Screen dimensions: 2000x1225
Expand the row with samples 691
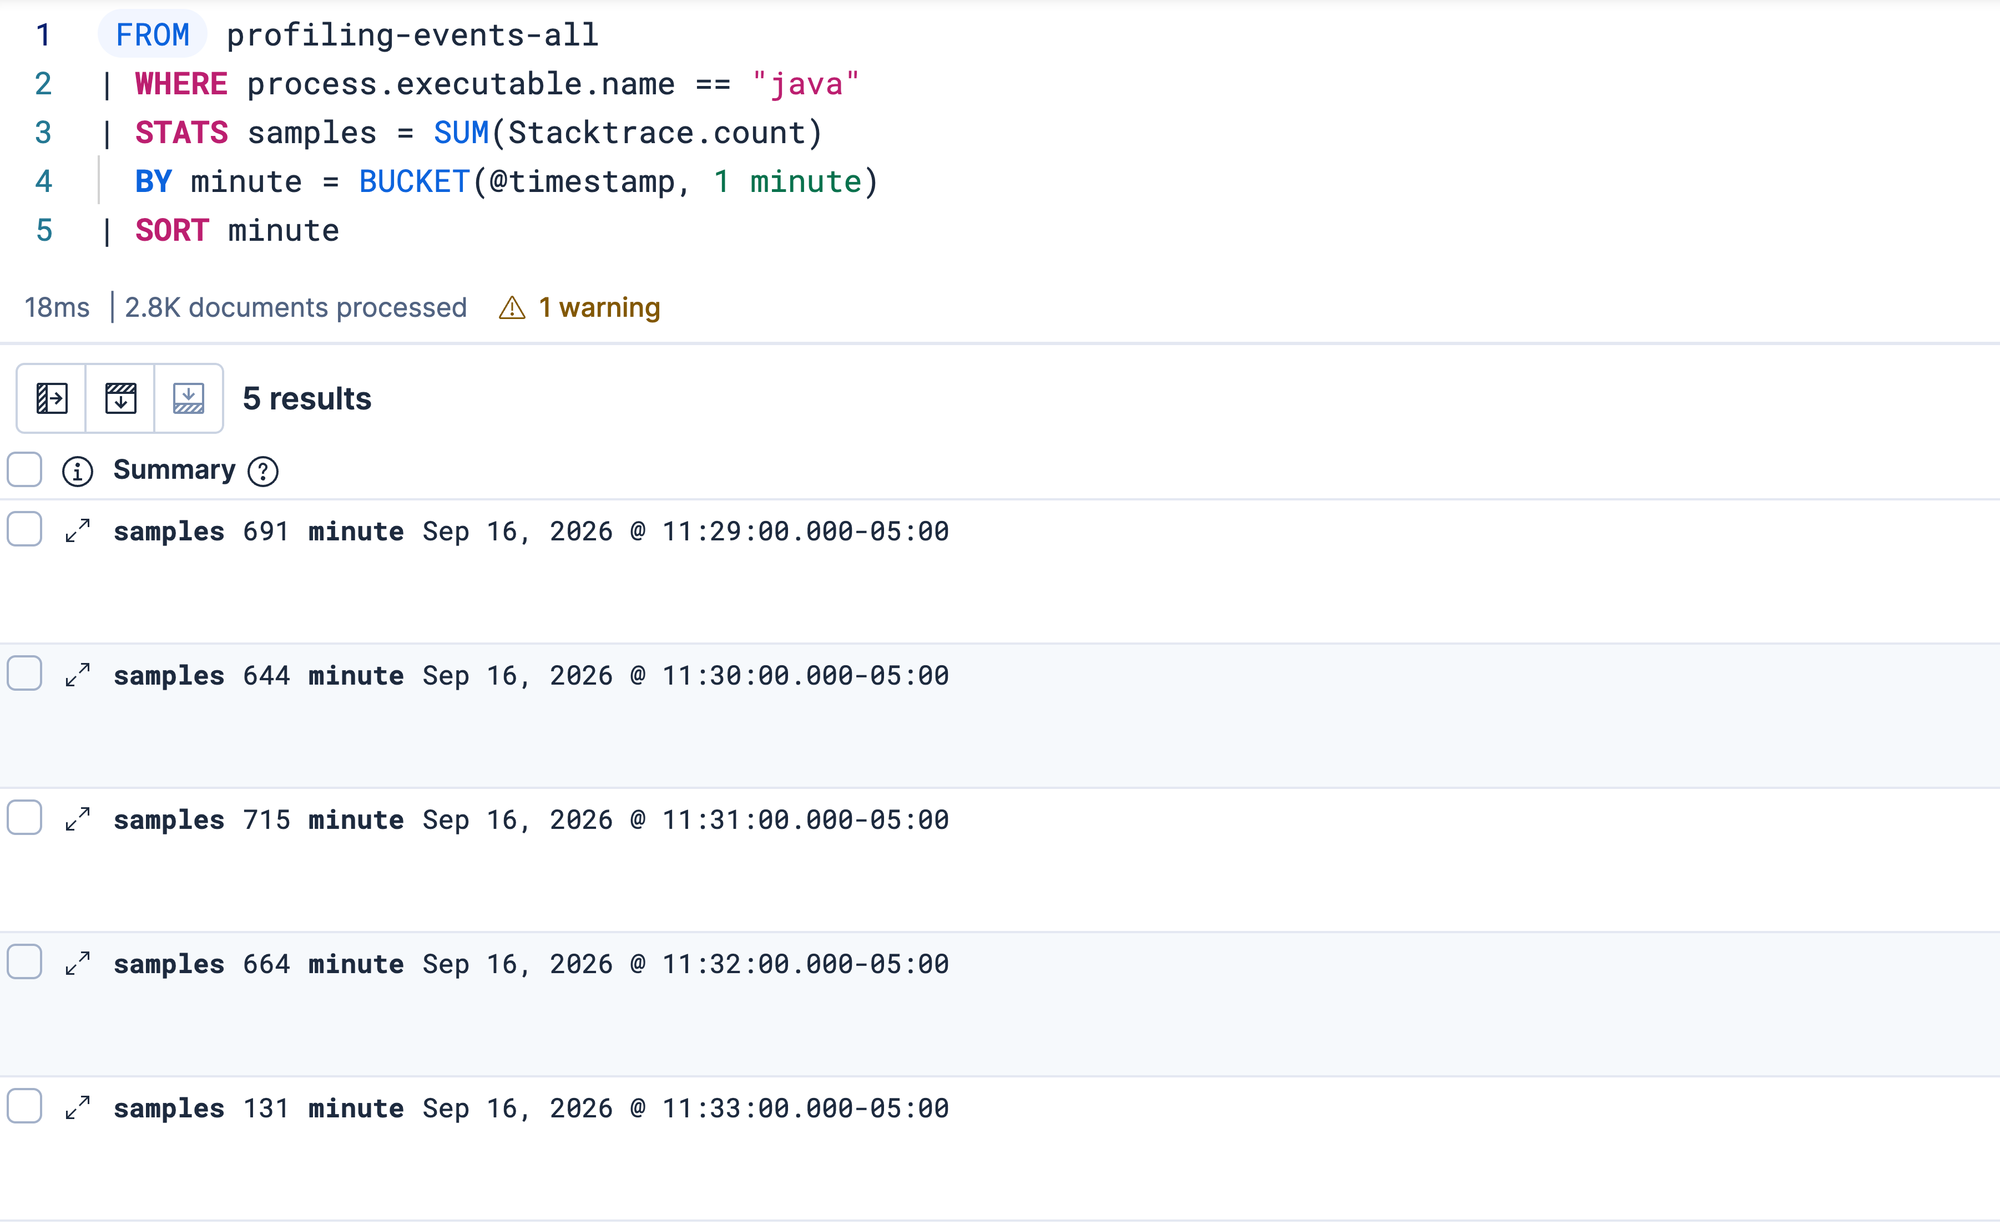tap(78, 531)
